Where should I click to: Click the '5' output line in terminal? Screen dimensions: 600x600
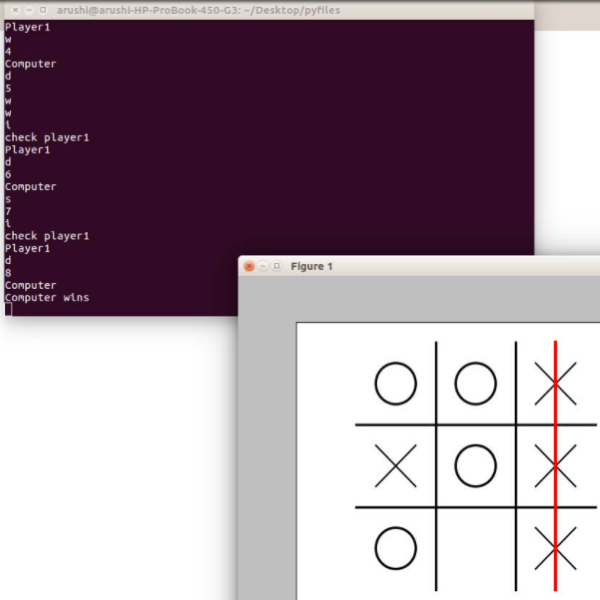[8, 88]
